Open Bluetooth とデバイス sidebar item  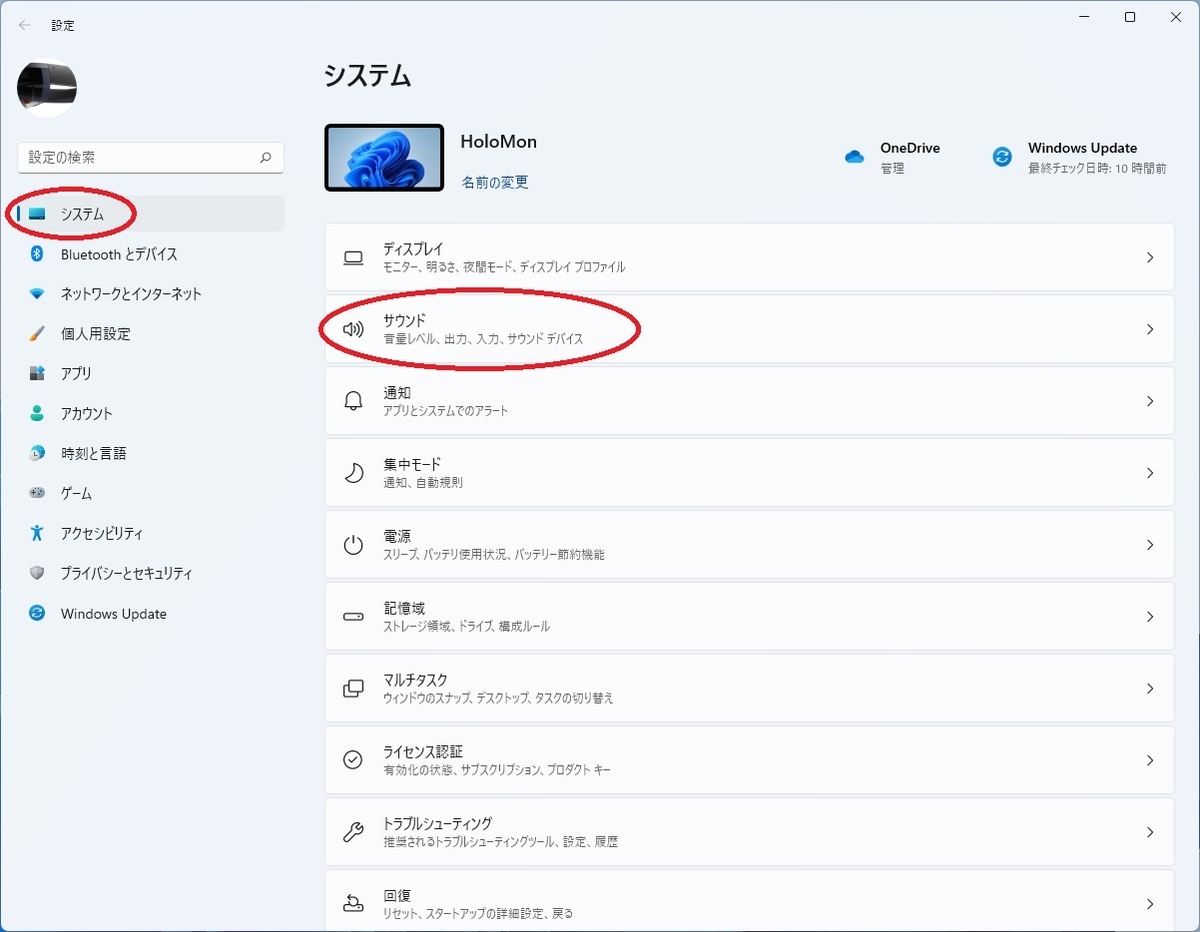151,254
